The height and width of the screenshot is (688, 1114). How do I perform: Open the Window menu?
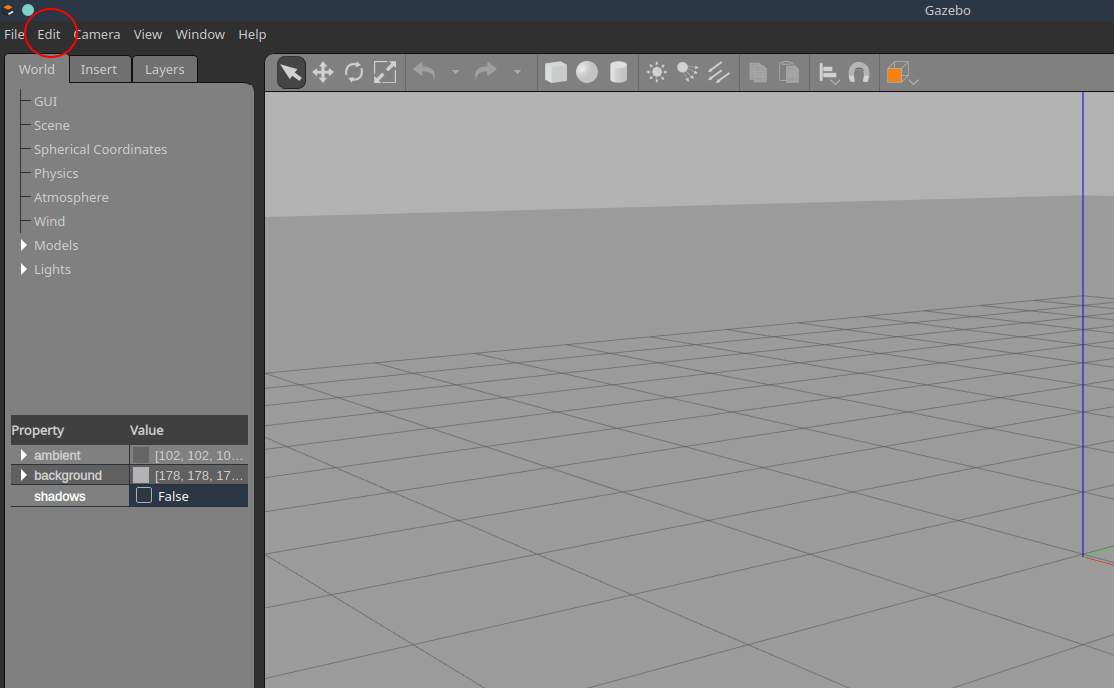click(200, 34)
